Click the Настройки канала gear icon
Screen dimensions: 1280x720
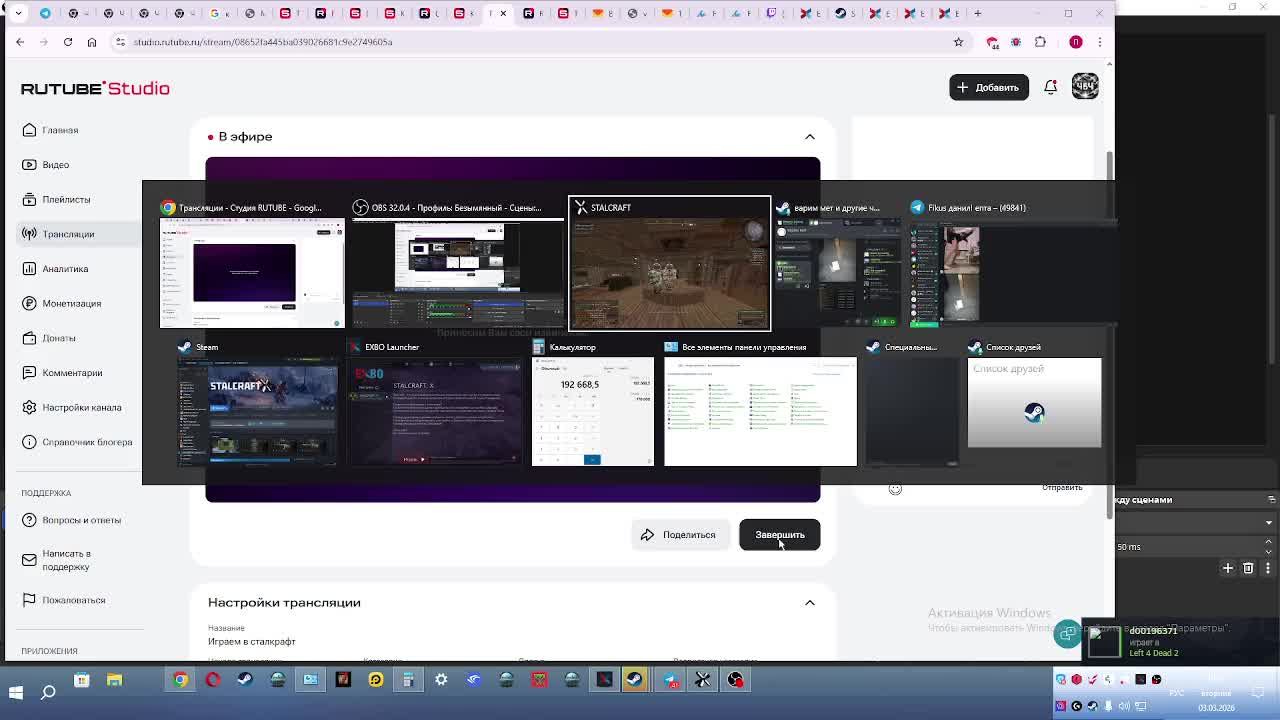(x=29, y=407)
